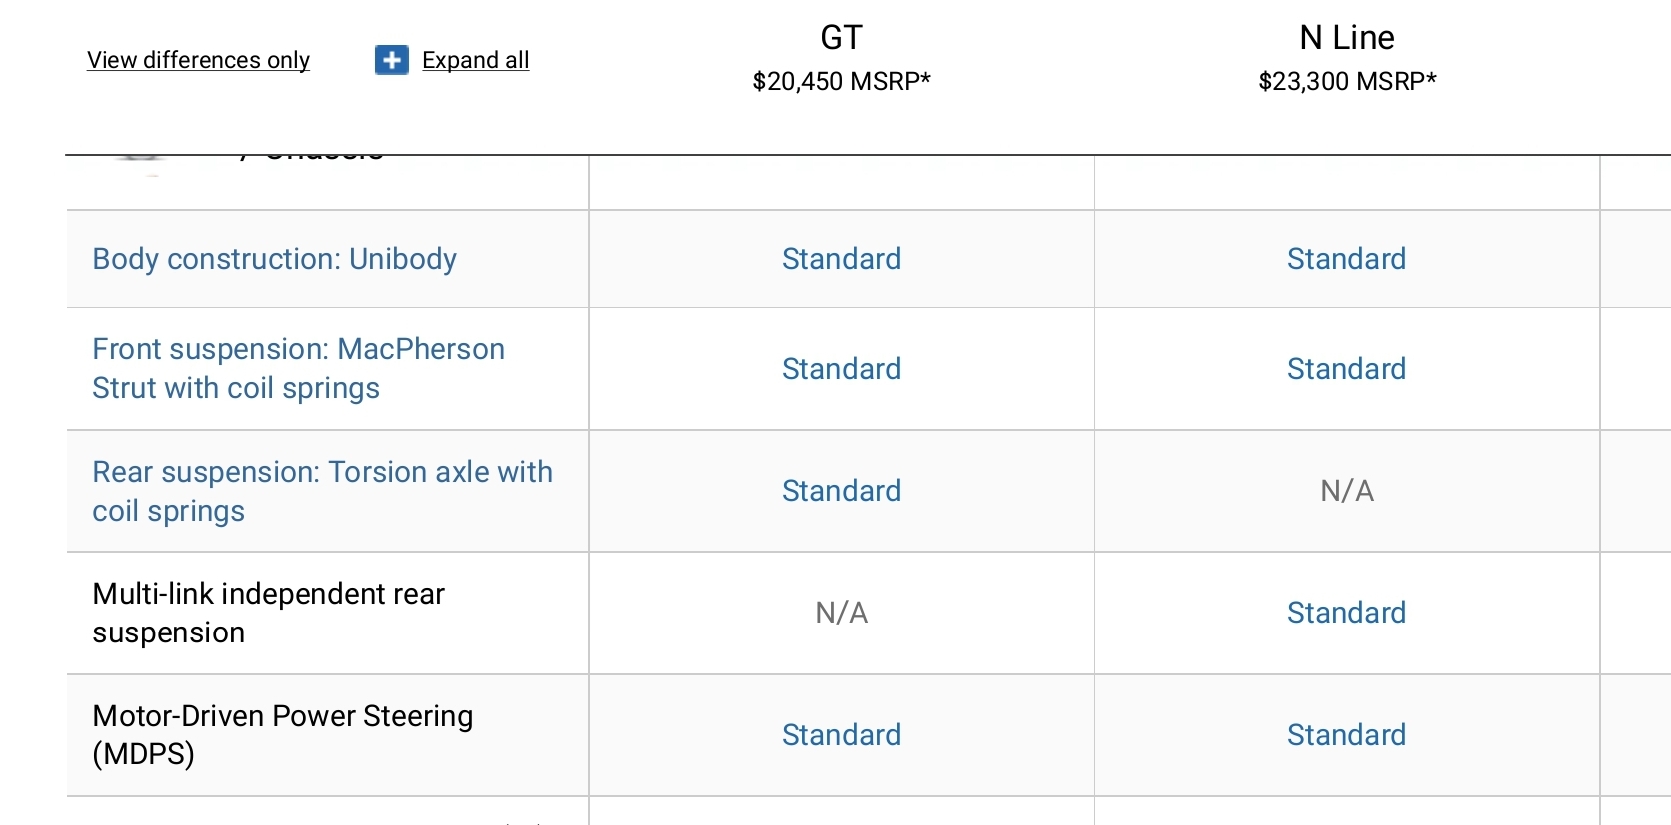
Task: Click the View differences only link
Action: point(198,60)
